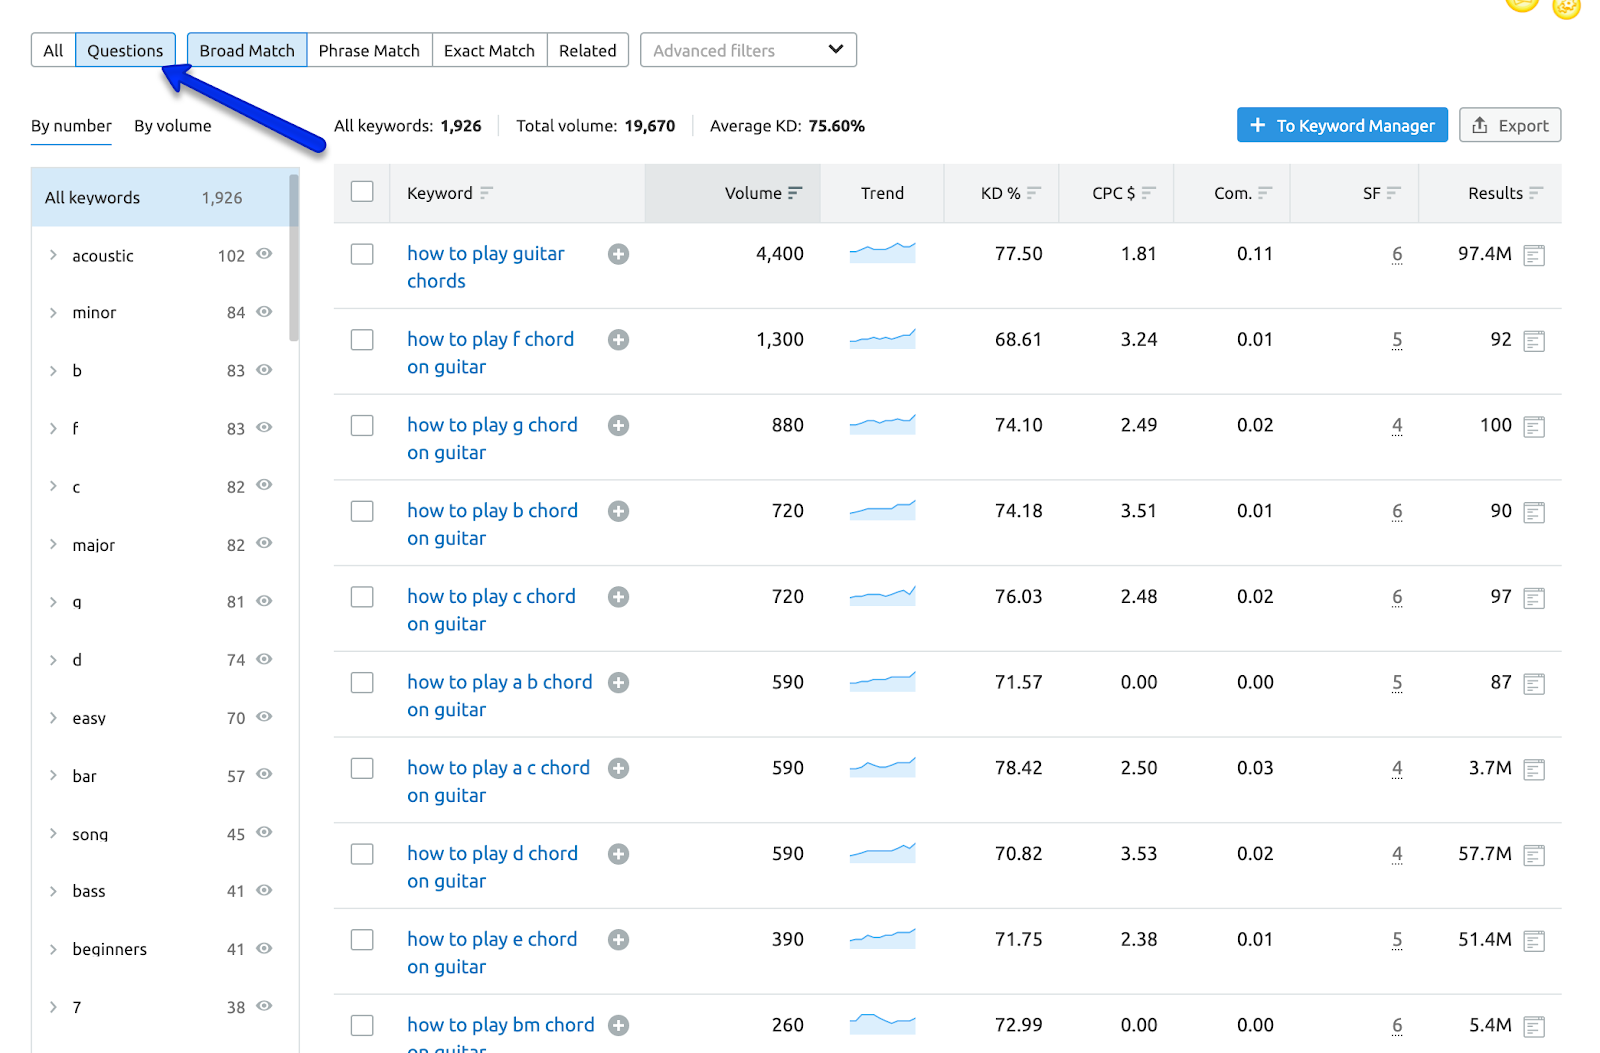
Task: Sort groups By volume
Action: coord(173,126)
